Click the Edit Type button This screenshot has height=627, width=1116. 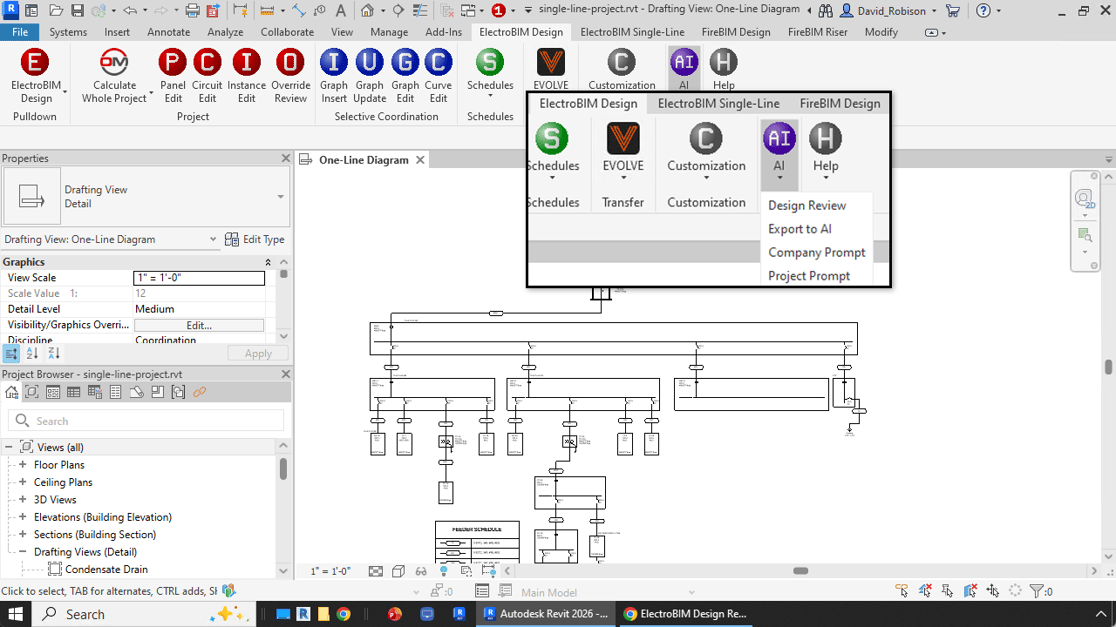pyautogui.click(x=255, y=240)
